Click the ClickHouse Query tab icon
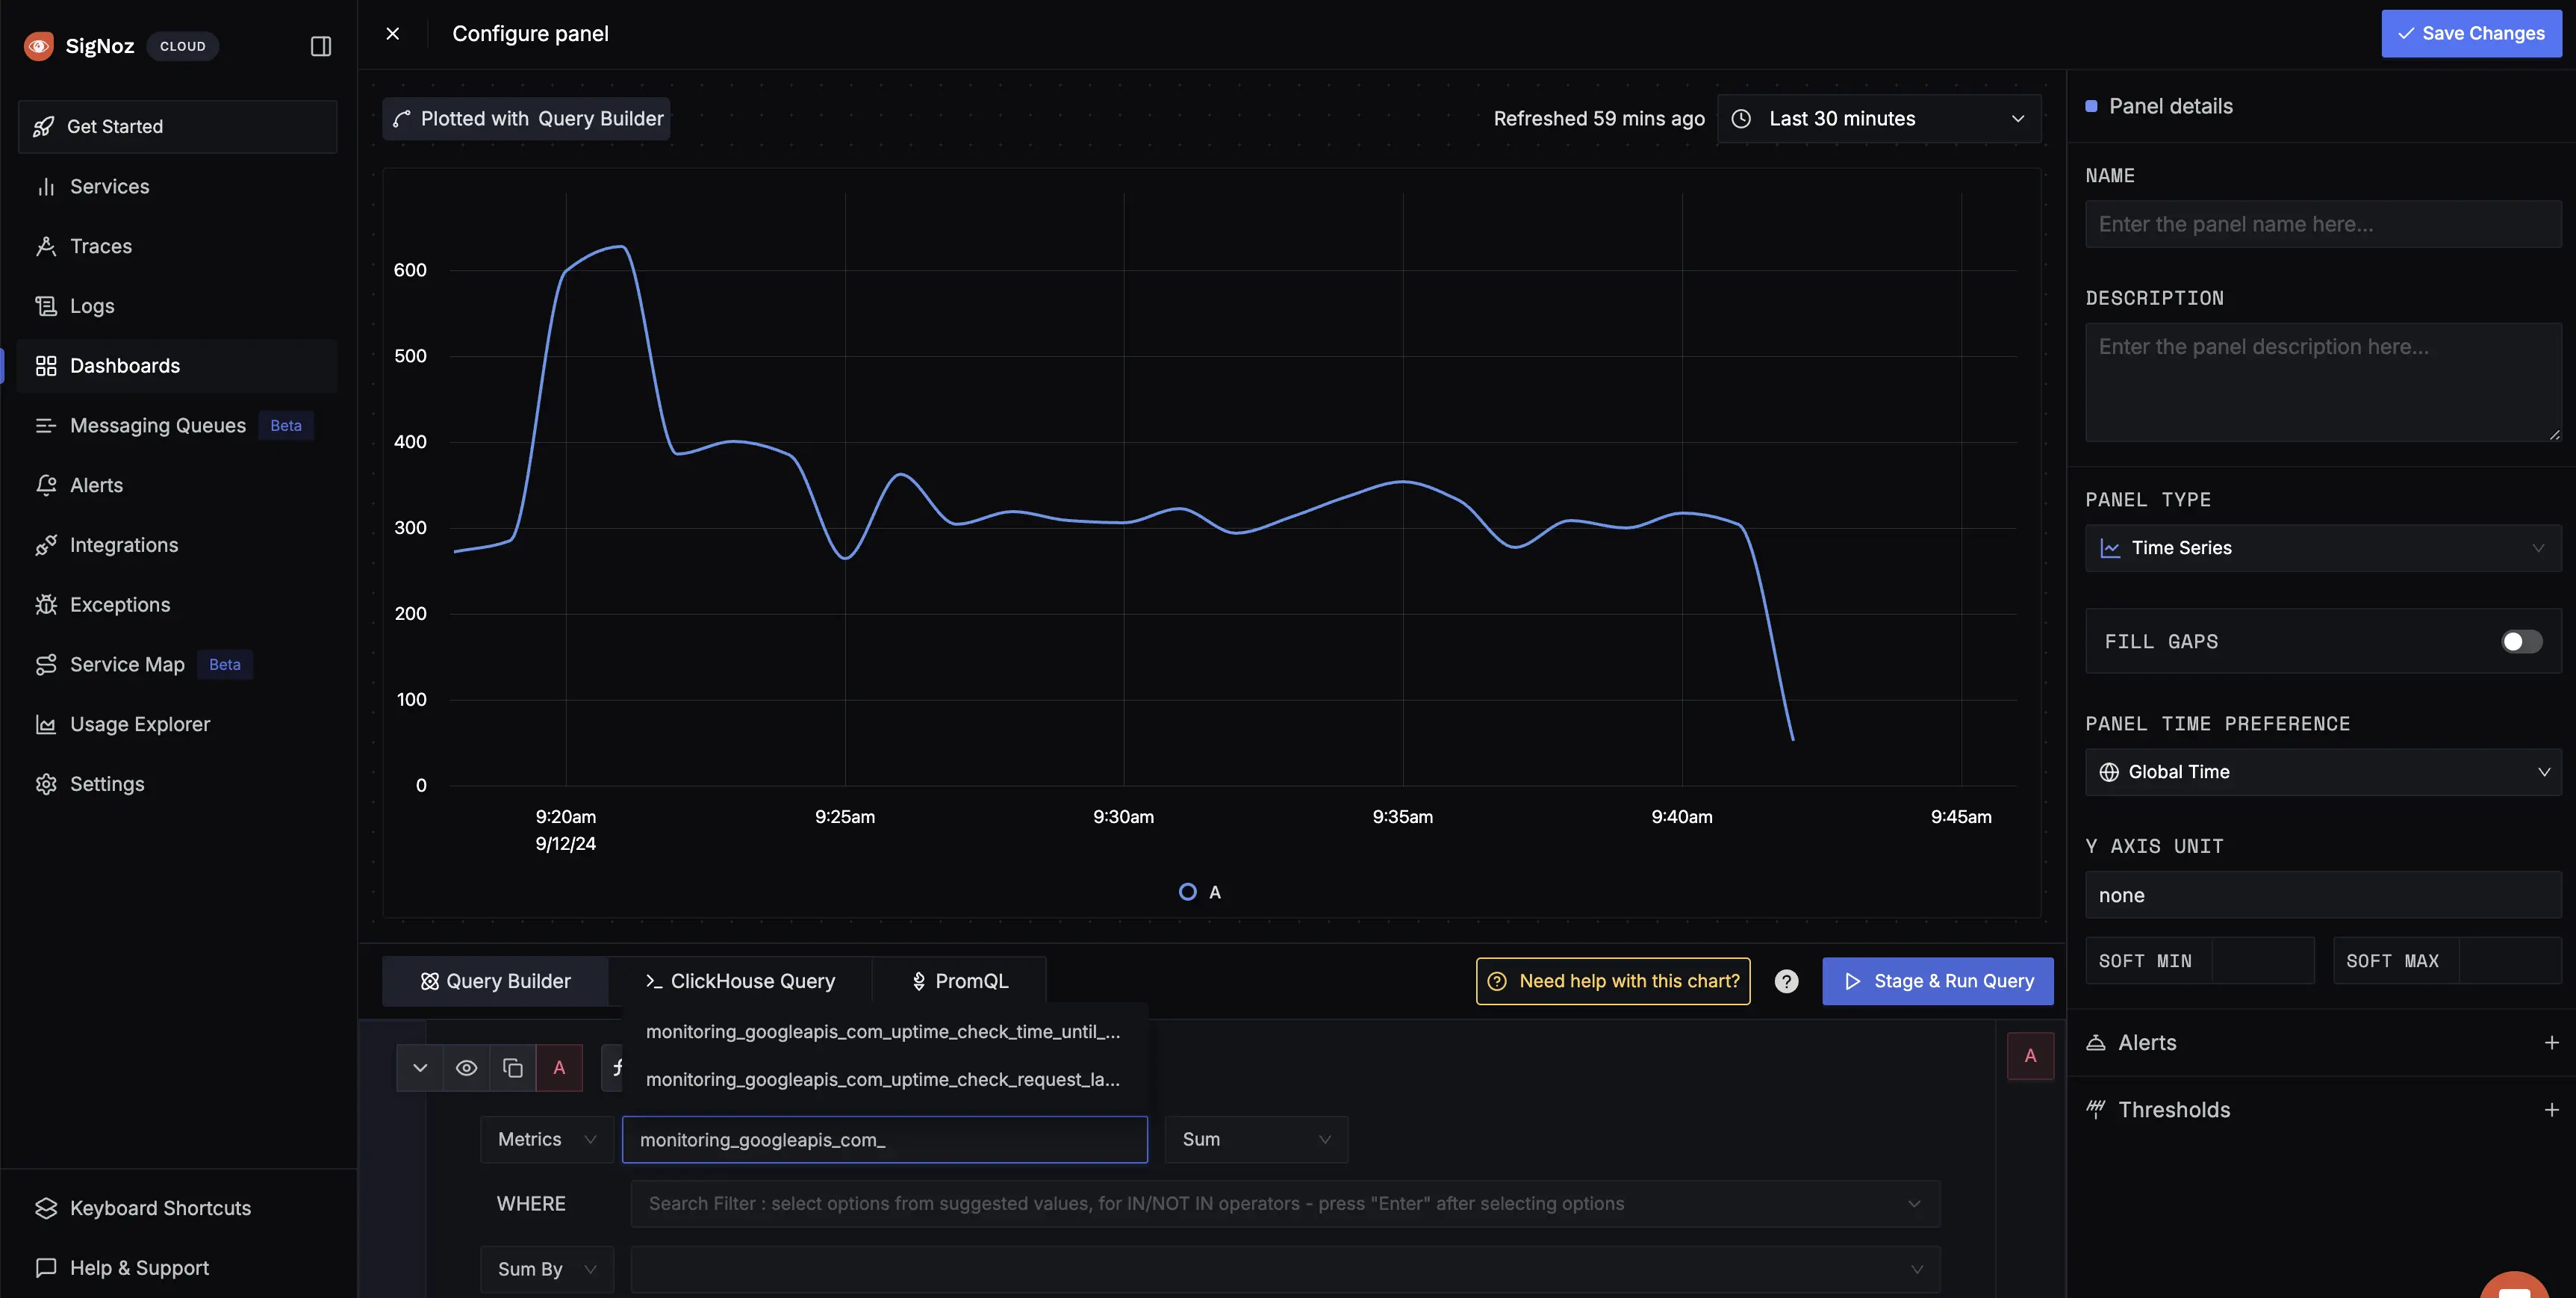The image size is (2576, 1298). pos(650,980)
